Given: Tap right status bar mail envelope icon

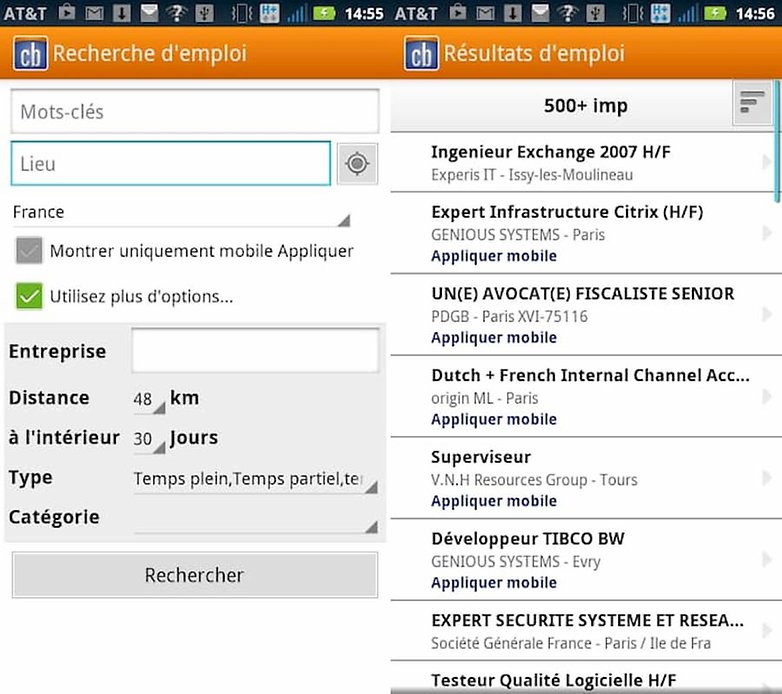Looking at the screenshot, I should point(540,13).
